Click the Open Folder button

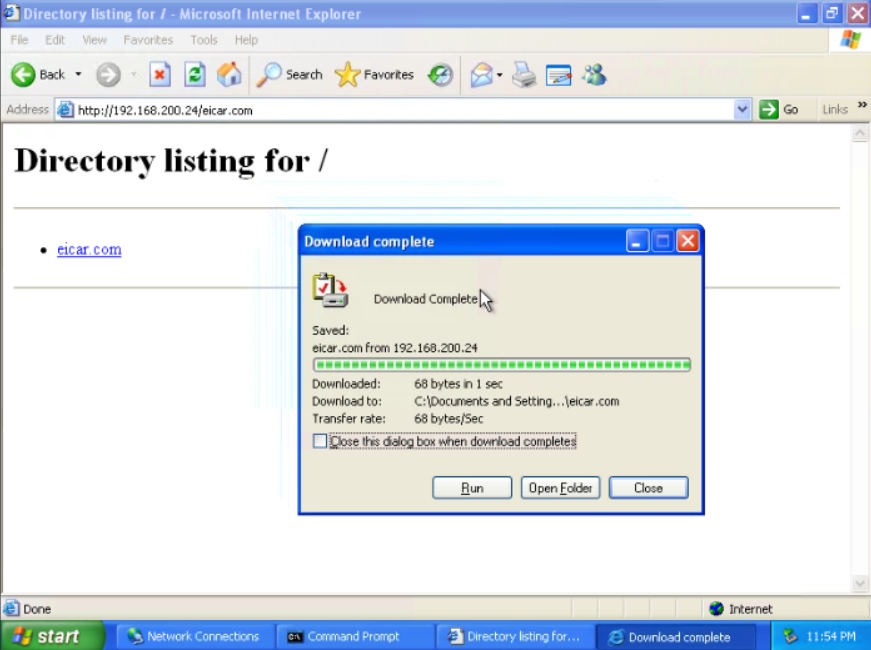tap(560, 488)
